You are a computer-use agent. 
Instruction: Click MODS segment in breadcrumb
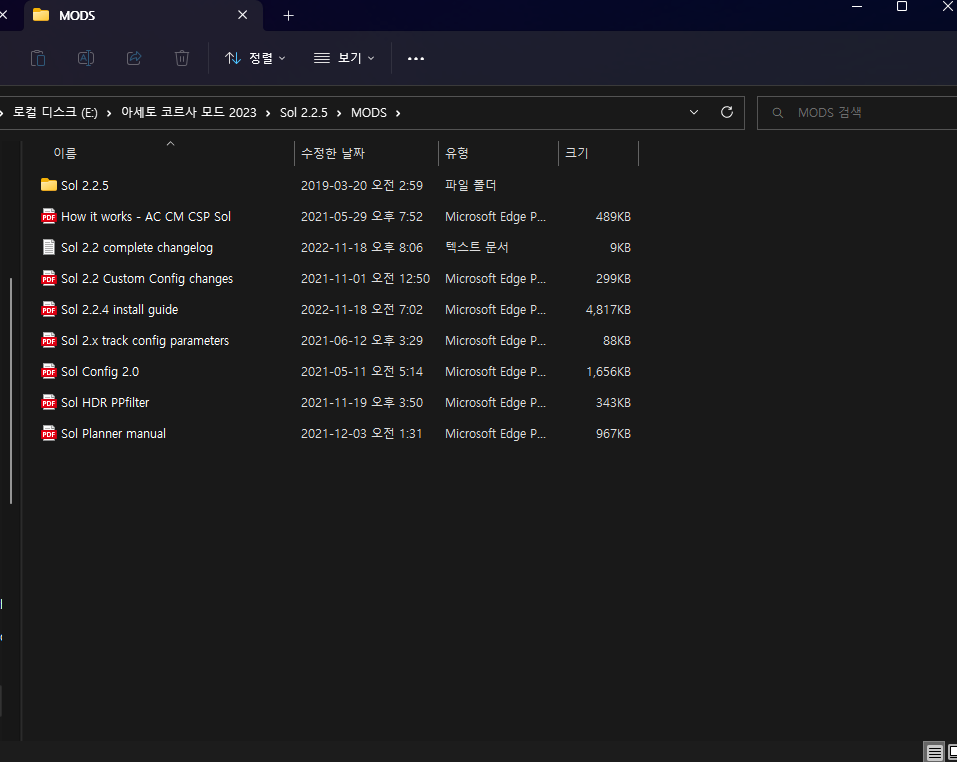(369, 113)
